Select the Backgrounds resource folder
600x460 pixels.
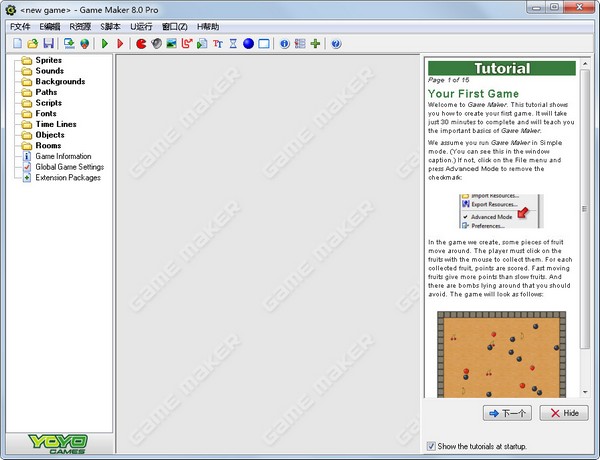coord(60,82)
